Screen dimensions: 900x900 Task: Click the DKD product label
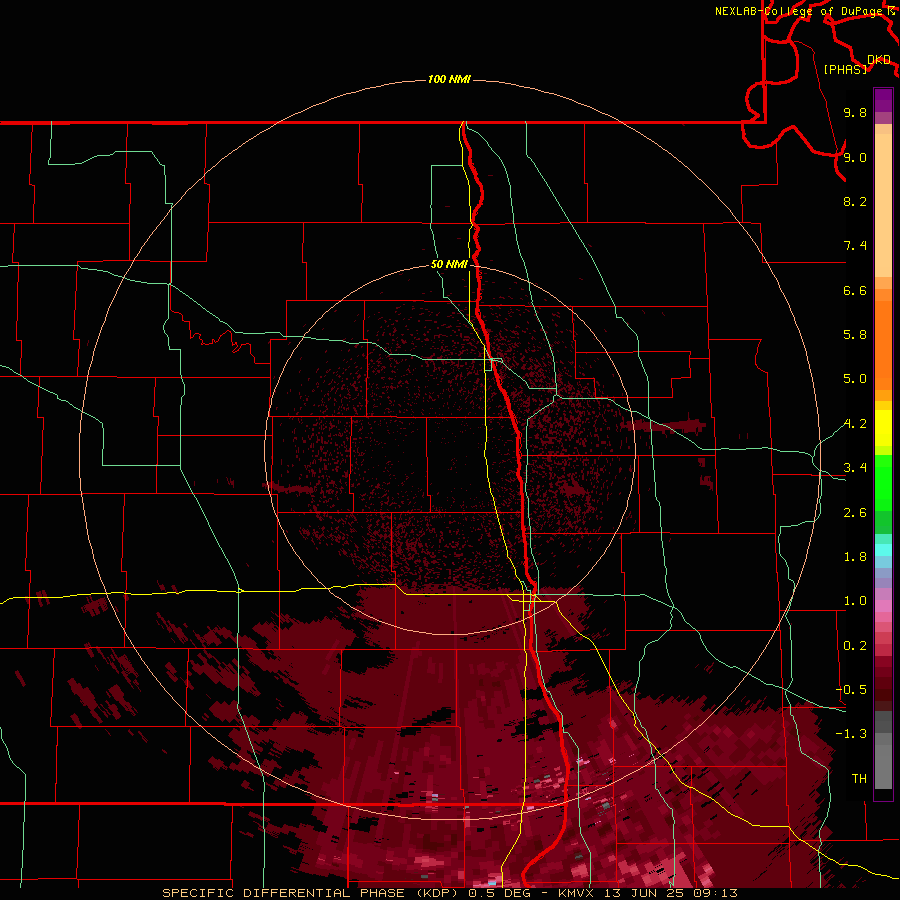coord(879,60)
